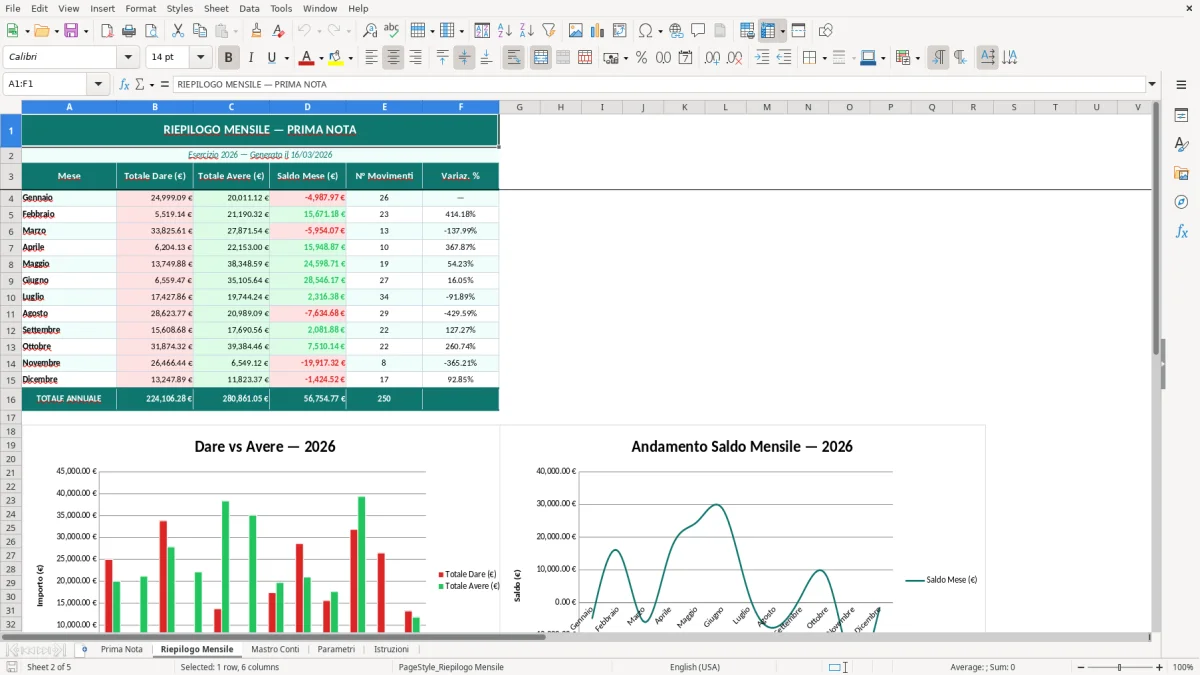Click the Copy icon
Screen dimensions: 1200x675
tap(199, 31)
